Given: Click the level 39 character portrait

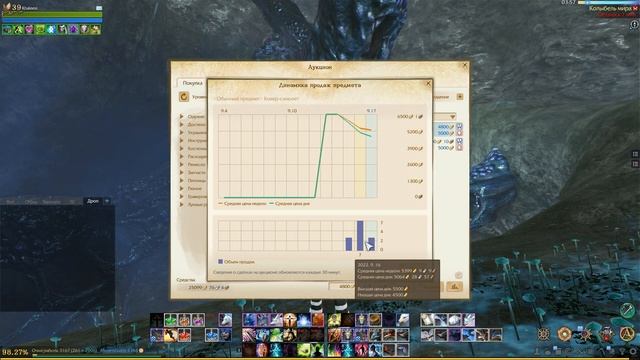Looking at the screenshot, I should 7,6.
